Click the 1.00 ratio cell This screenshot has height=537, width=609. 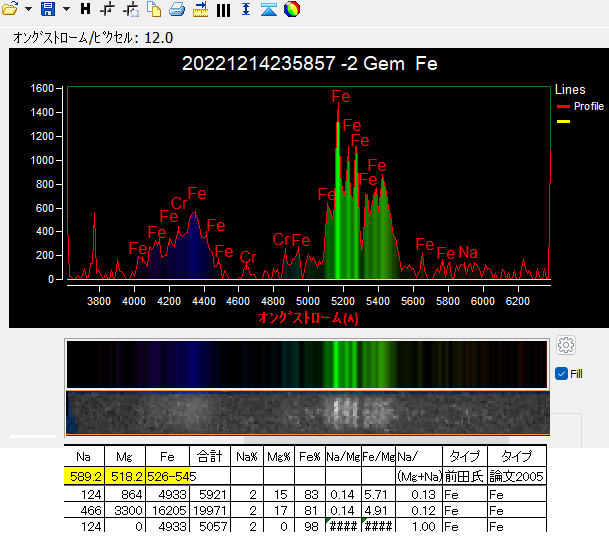(x=419, y=526)
